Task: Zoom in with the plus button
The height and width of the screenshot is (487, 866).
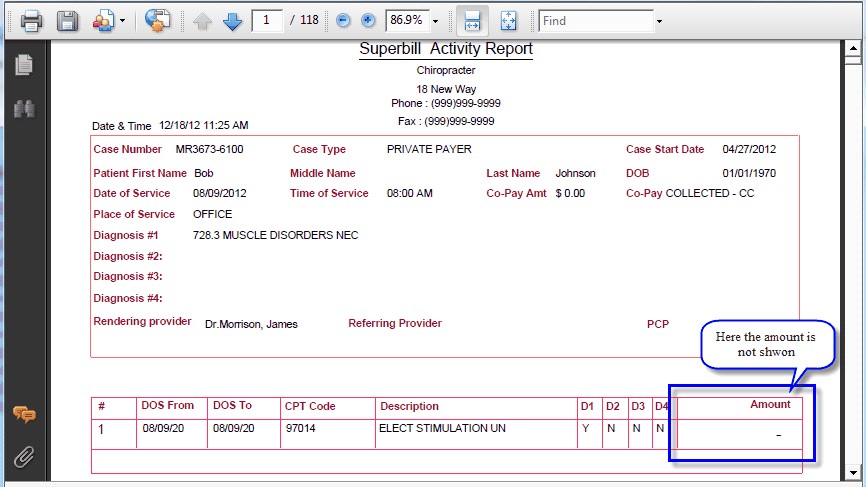Action: coord(367,20)
